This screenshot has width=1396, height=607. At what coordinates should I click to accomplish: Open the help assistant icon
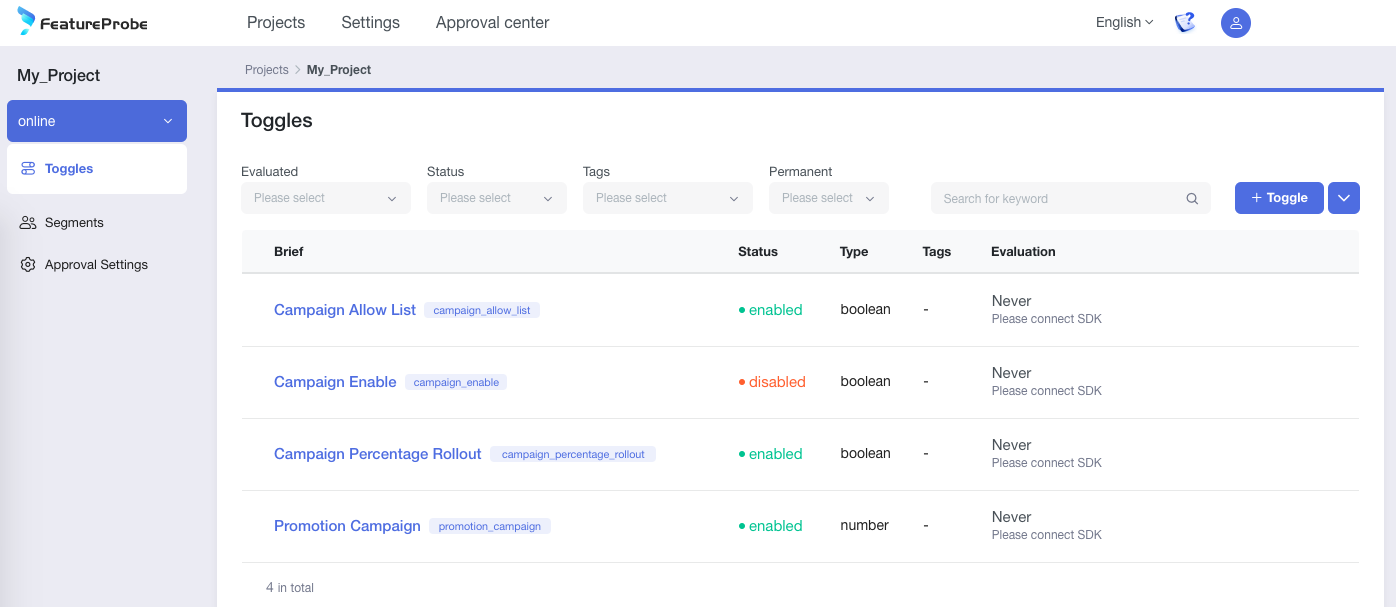pyautogui.click(x=1185, y=22)
